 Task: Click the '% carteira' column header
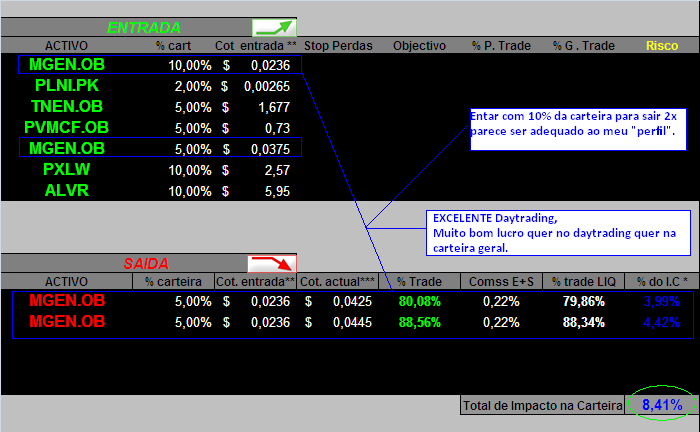[x=173, y=282]
